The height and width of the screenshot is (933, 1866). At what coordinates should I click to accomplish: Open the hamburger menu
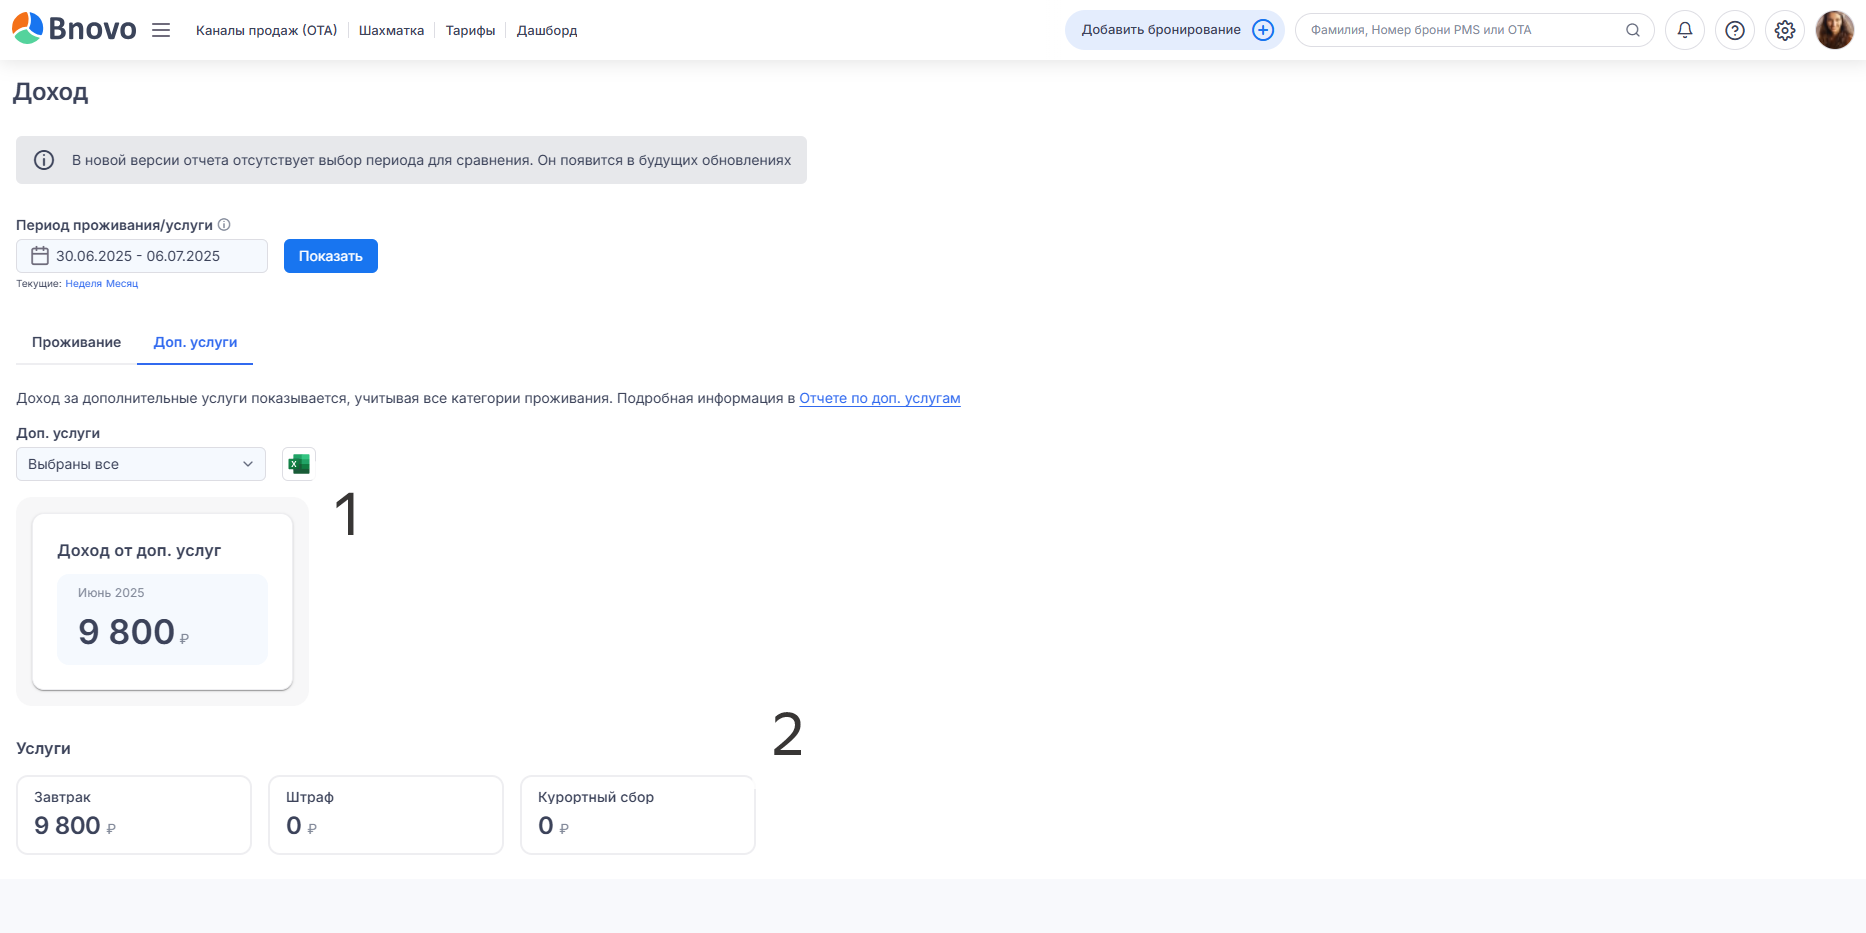click(x=161, y=30)
